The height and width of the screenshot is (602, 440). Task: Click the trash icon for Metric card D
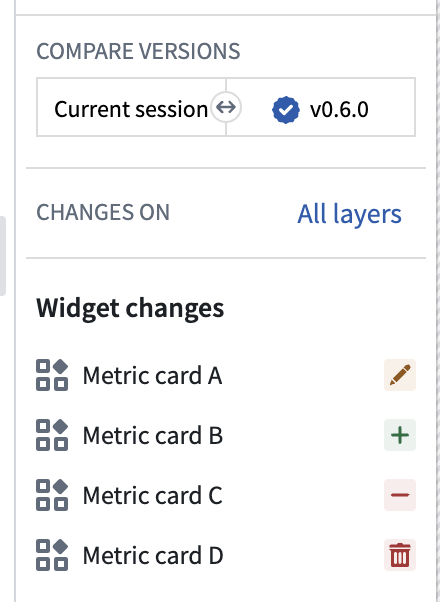(400, 555)
